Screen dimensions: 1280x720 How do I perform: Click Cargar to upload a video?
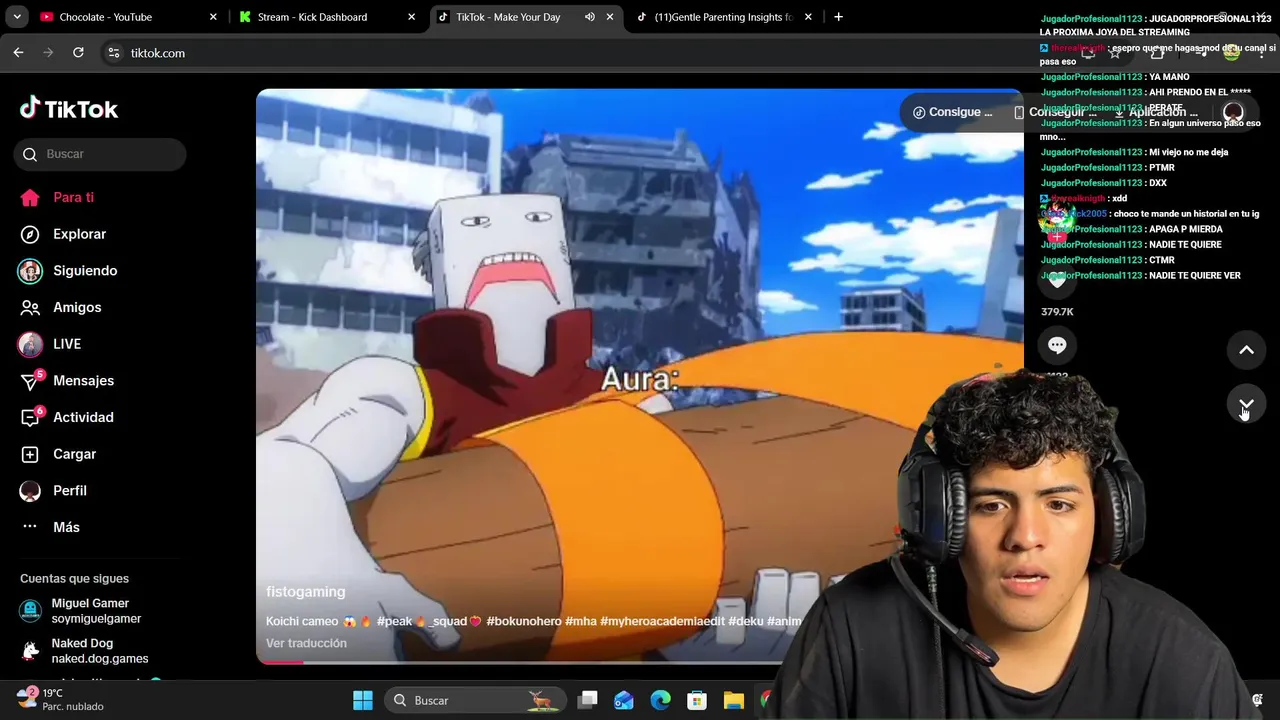[x=58, y=454]
